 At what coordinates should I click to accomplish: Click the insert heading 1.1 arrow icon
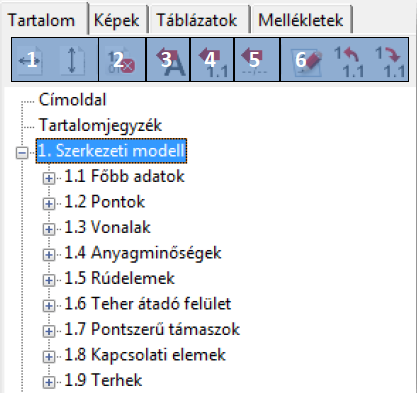click(x=212, y=60)
